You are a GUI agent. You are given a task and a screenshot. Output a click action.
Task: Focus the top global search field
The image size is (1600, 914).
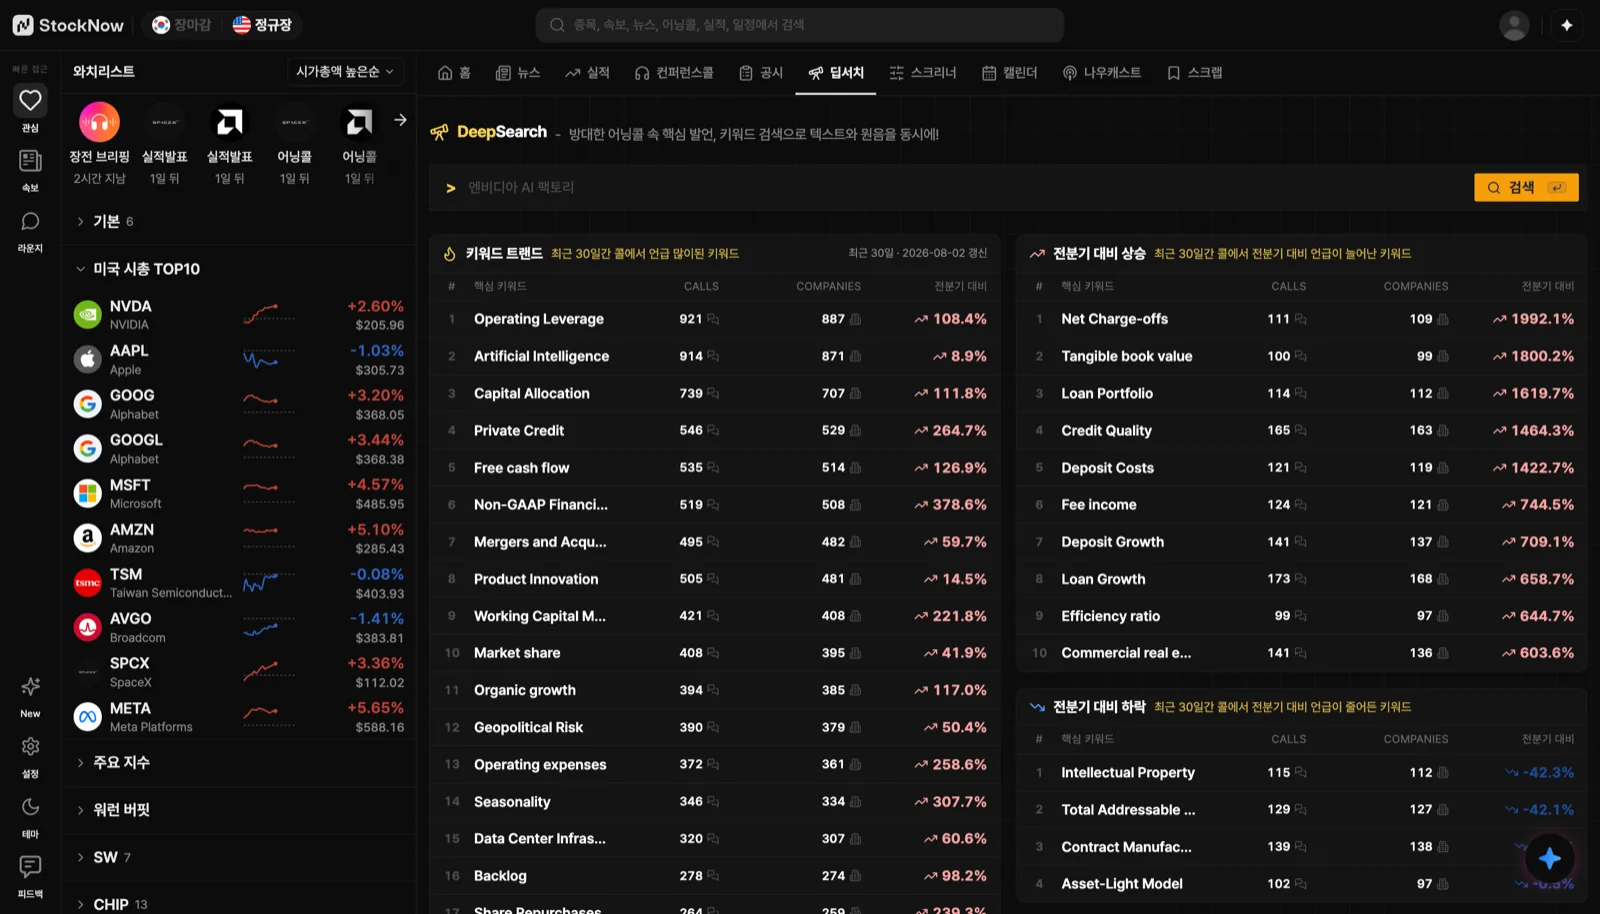tap(800, 25)
